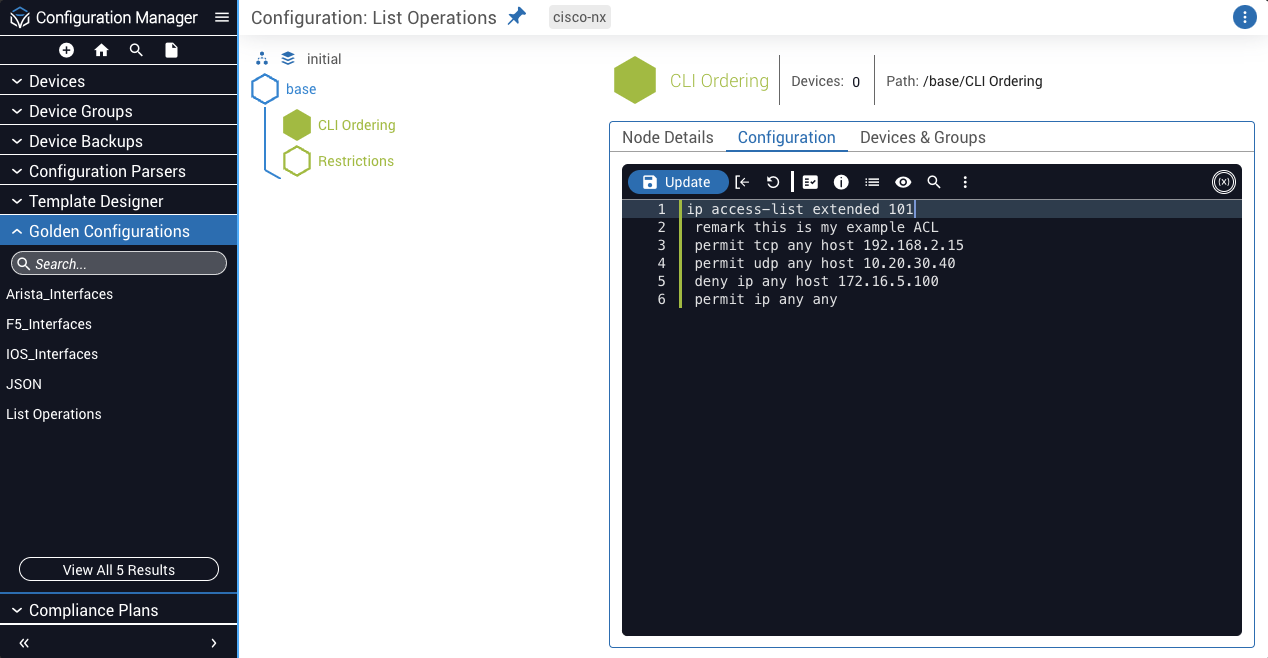Image resolution: width=1268 pixels, height=658 pixels.
Task: Click the Update button
Action: click(x=677, y=182)
